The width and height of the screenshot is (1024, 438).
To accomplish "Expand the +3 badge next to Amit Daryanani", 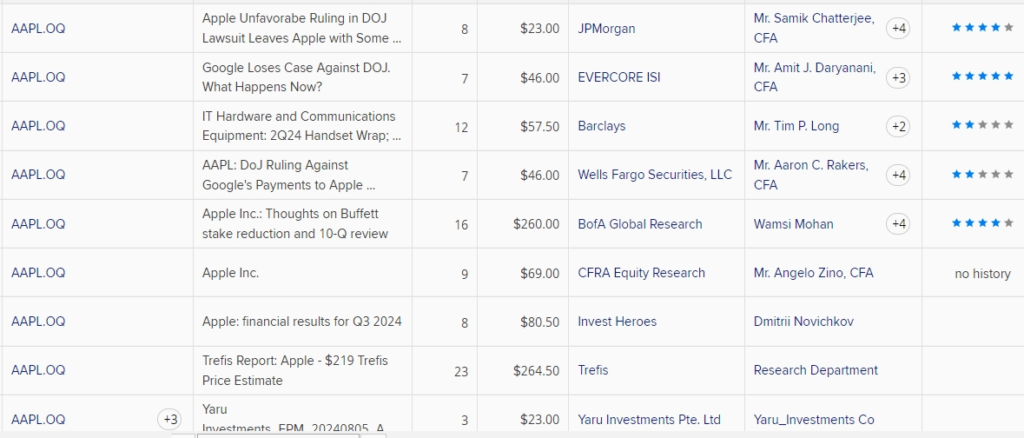I will point(898,77).
